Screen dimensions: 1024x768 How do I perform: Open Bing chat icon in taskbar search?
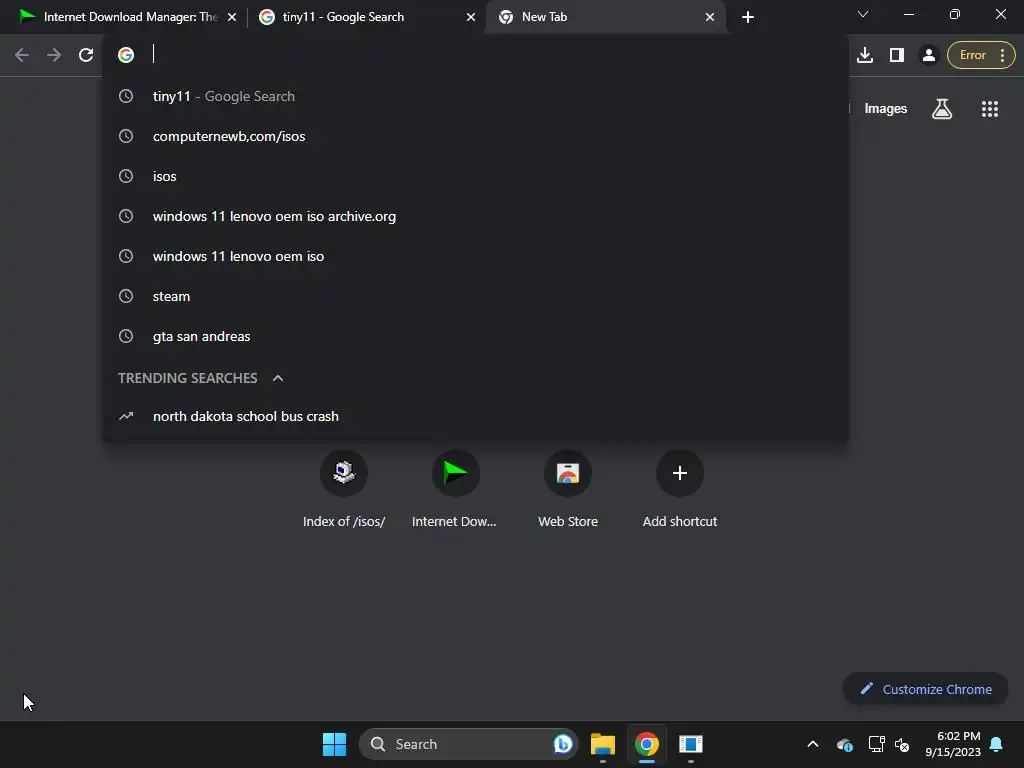[562, 744]
